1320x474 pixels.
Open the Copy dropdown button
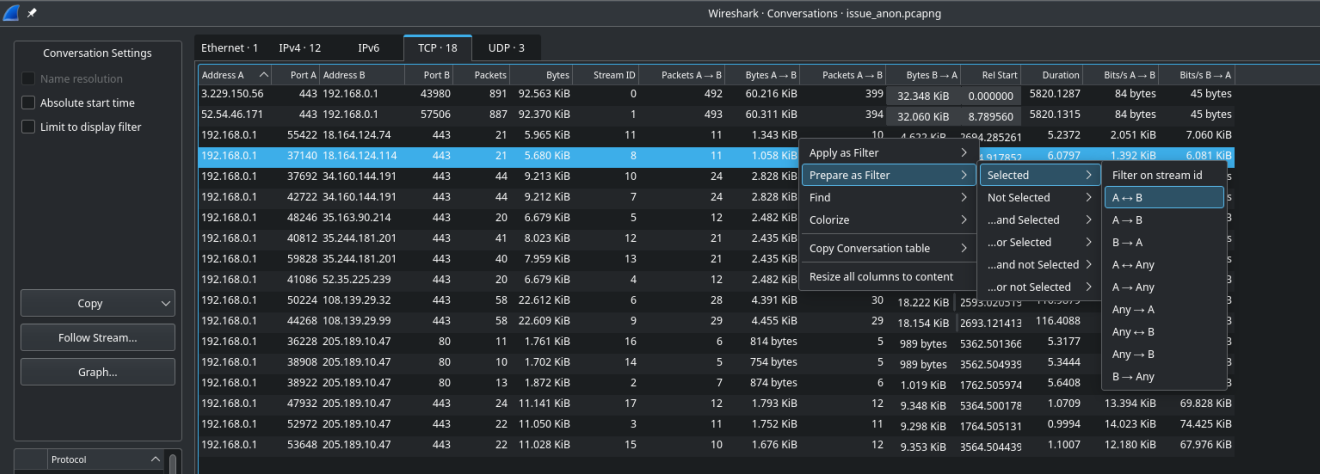click(x=165, y=304)
